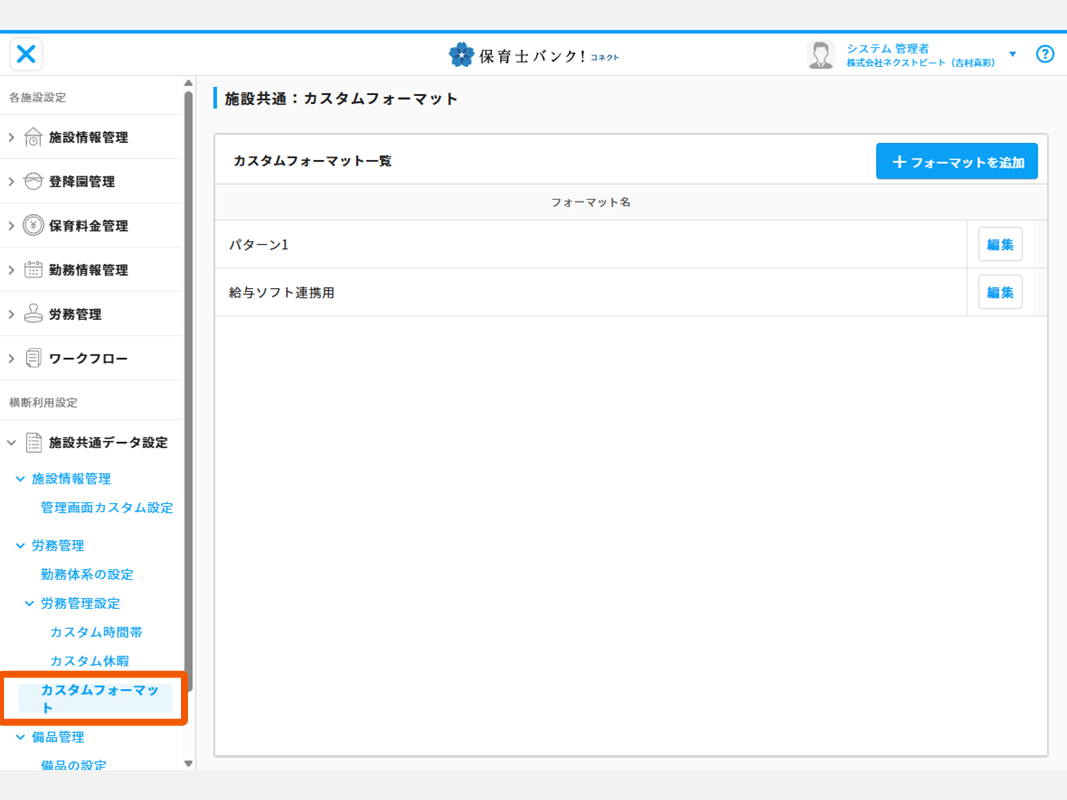Click the user avatar icon
Screen dimensions: 1067x800
point(821,55)
